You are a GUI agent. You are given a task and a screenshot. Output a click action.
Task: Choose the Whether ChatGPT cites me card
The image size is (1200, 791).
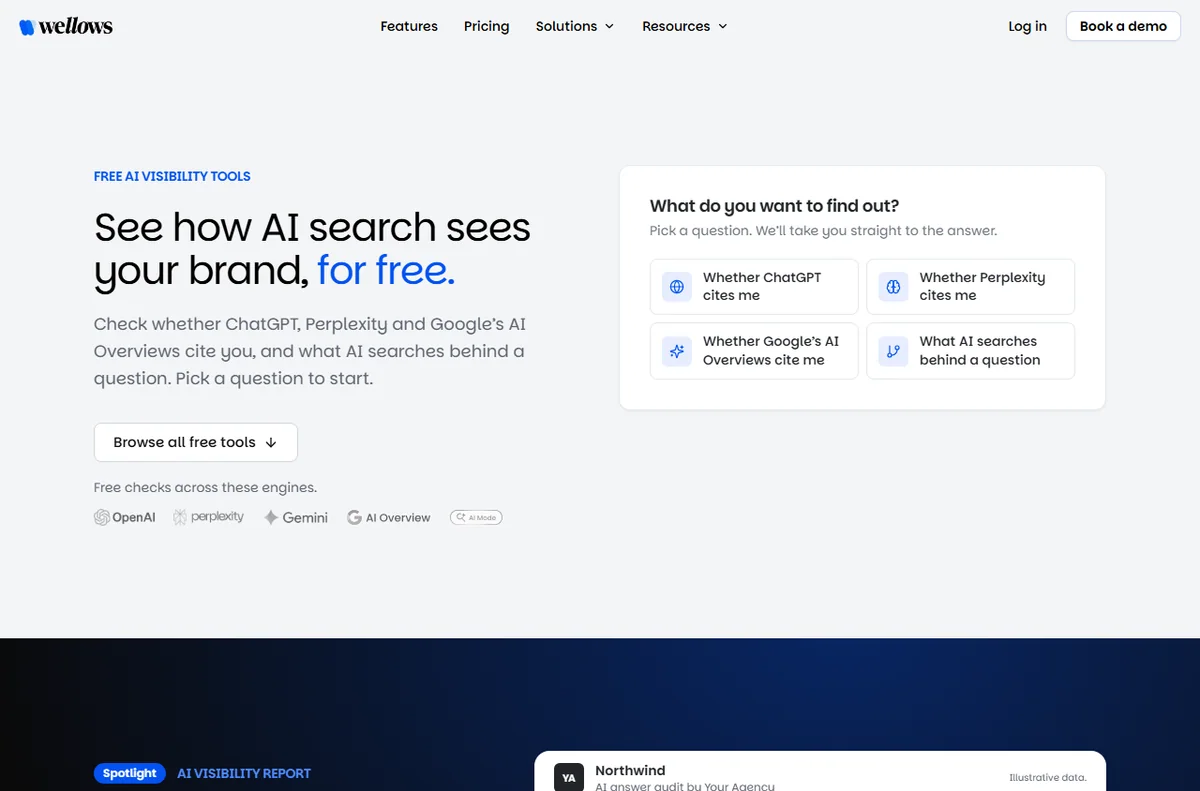click(x=754, y=287)
